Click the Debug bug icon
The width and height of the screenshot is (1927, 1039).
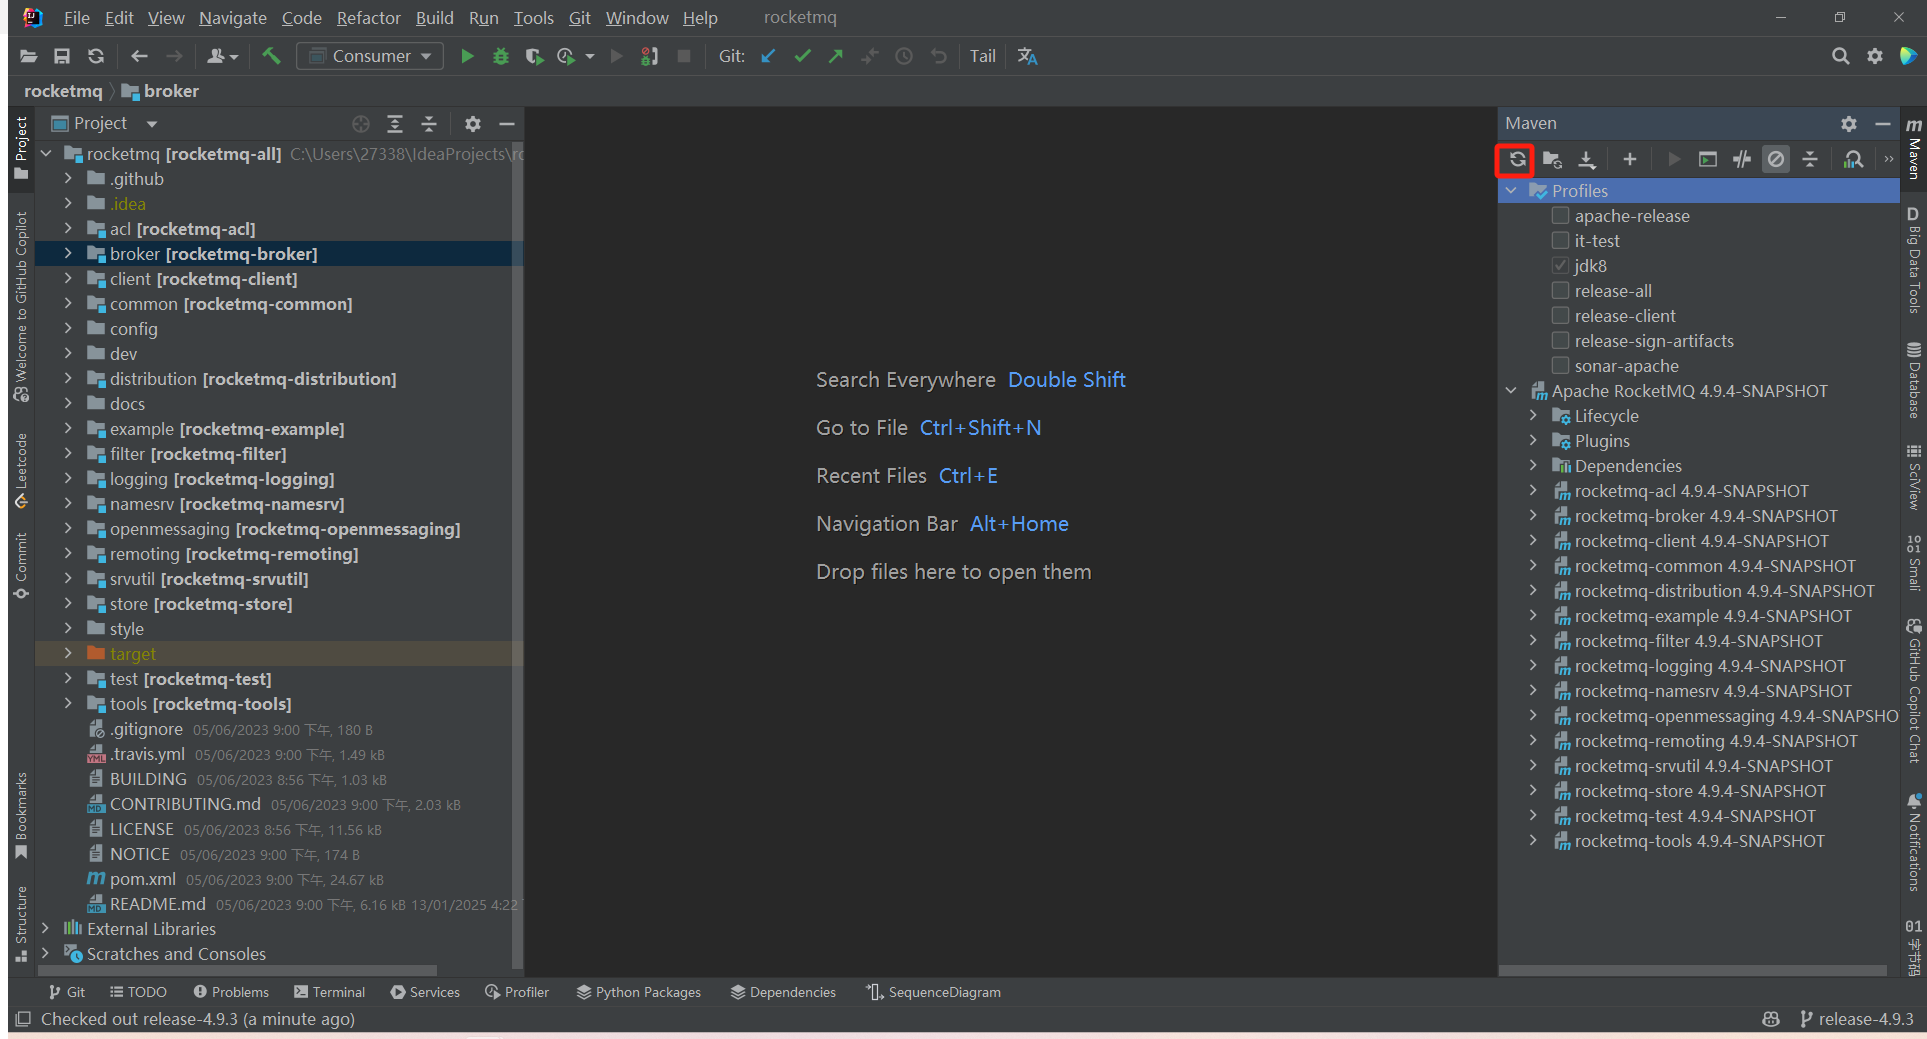tap(501, 56)
